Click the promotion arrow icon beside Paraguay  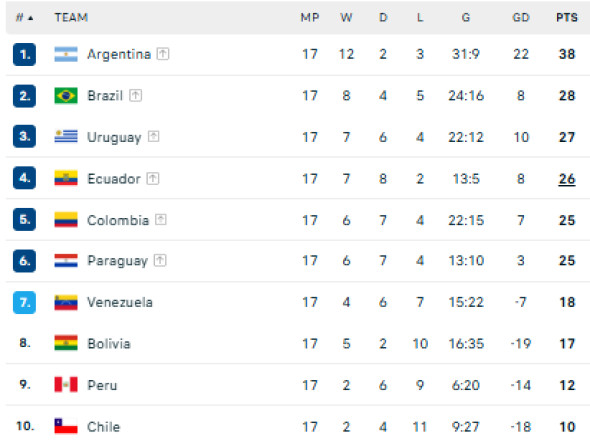tap(160, 260)
